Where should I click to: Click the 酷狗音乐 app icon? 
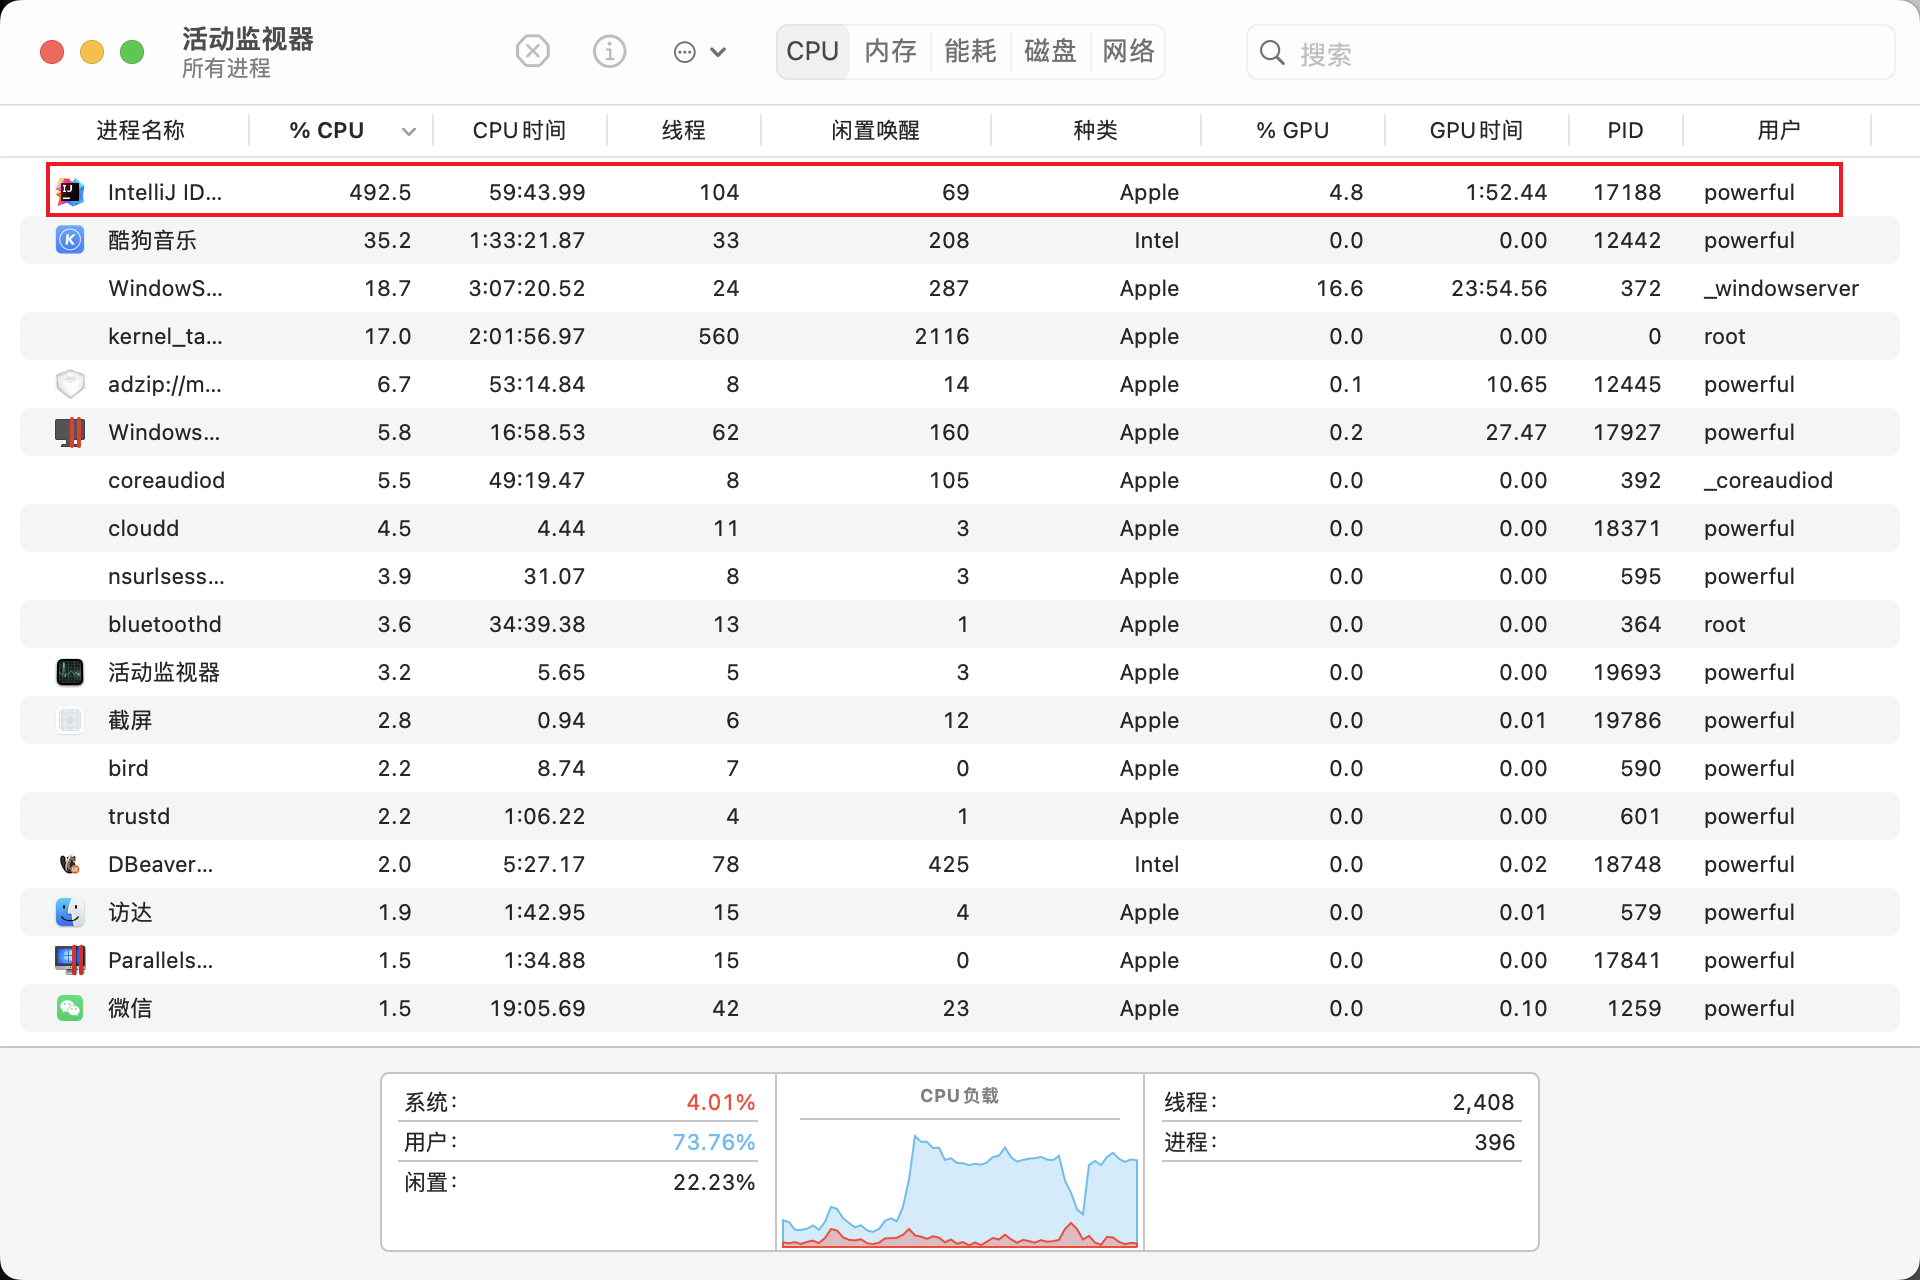coord(70,240)
